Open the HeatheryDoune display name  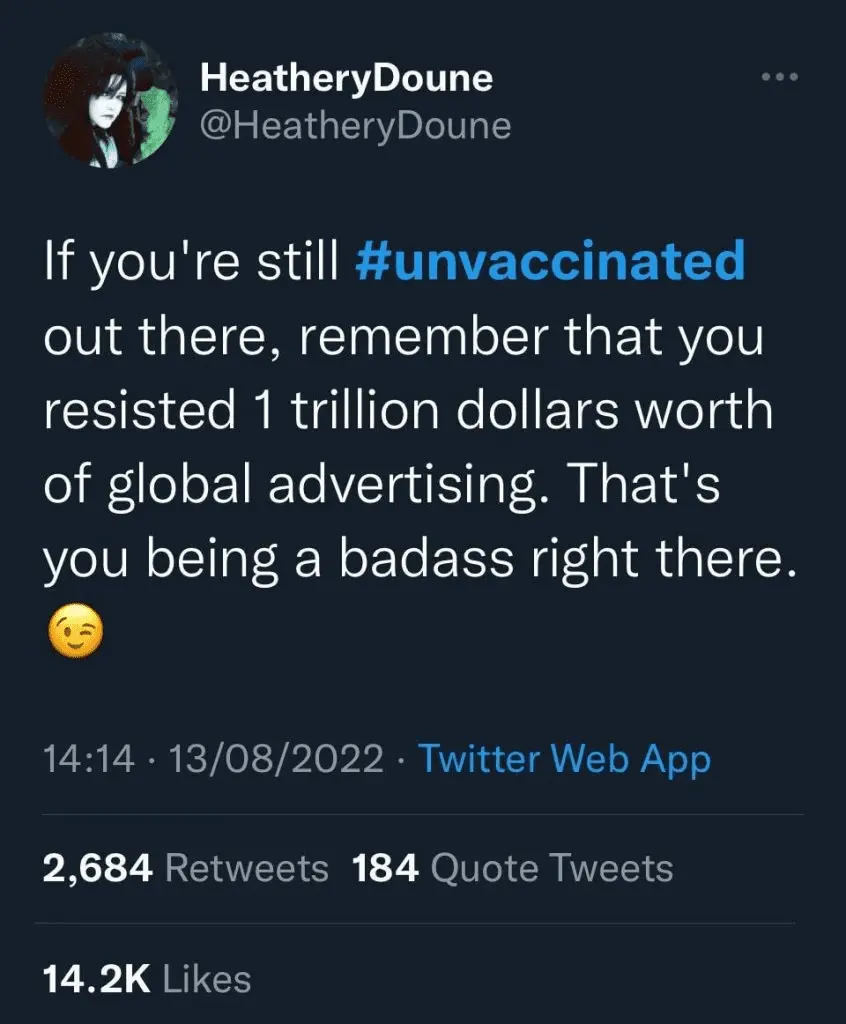tap(347, 78)
